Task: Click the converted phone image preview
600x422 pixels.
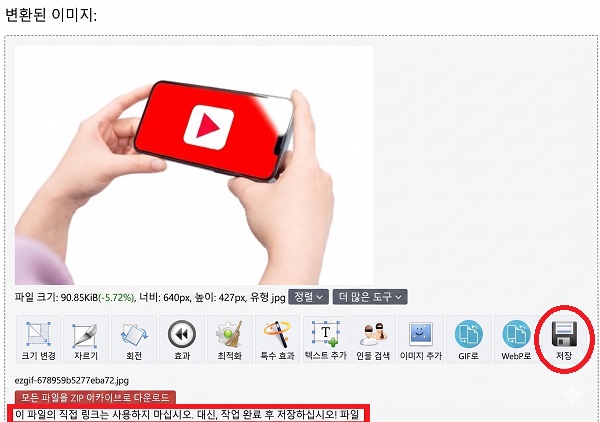Action: click(194, 165)
